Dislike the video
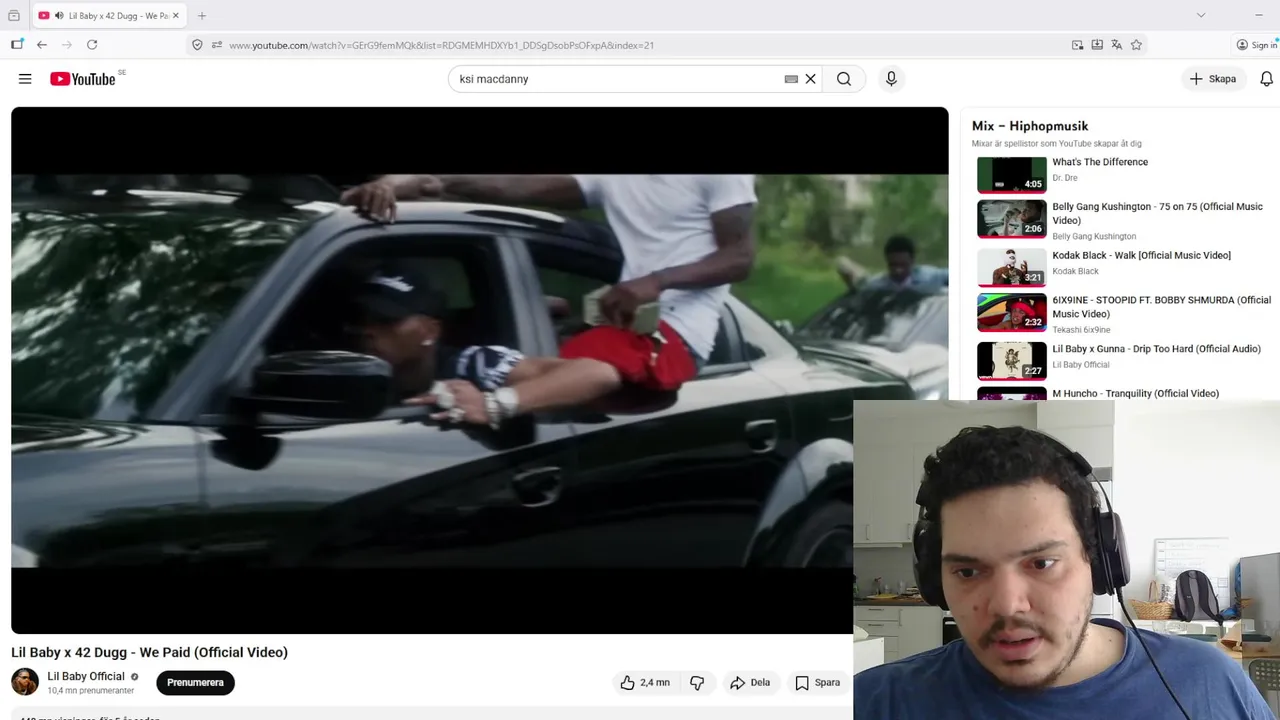1280x720 pixels. point(697,682)
